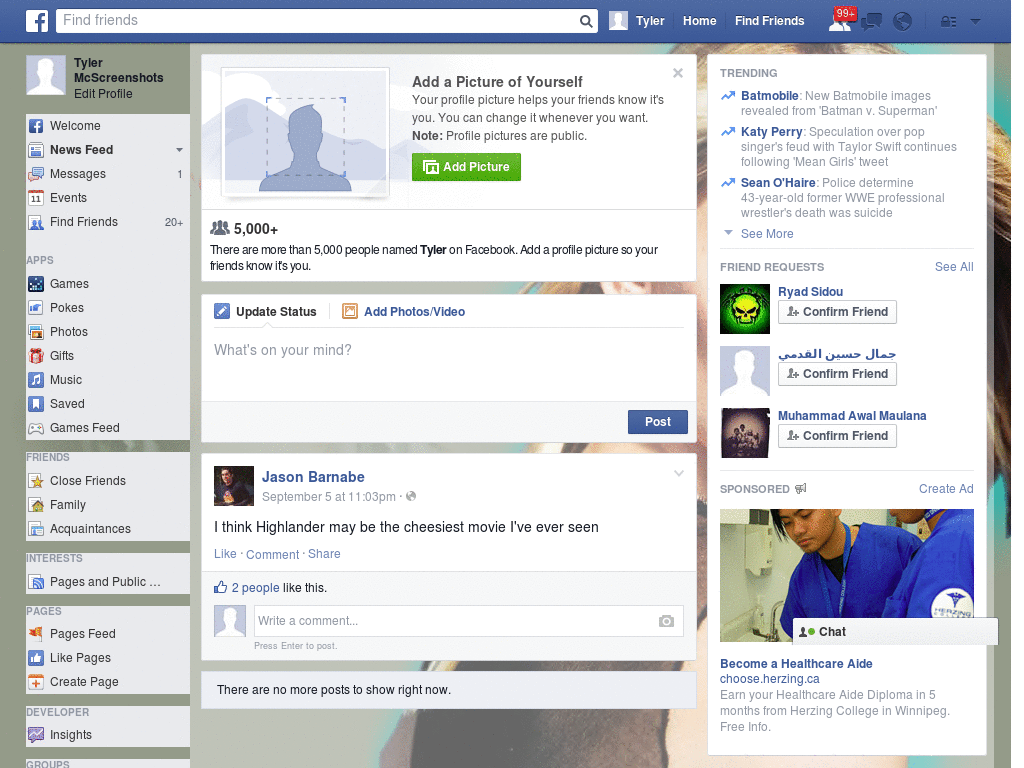Image resolution: width=1024 pixels, height=768 pixels.
Task: Open the privacy shortcuts lock icon
Action: tap(948, 22)
